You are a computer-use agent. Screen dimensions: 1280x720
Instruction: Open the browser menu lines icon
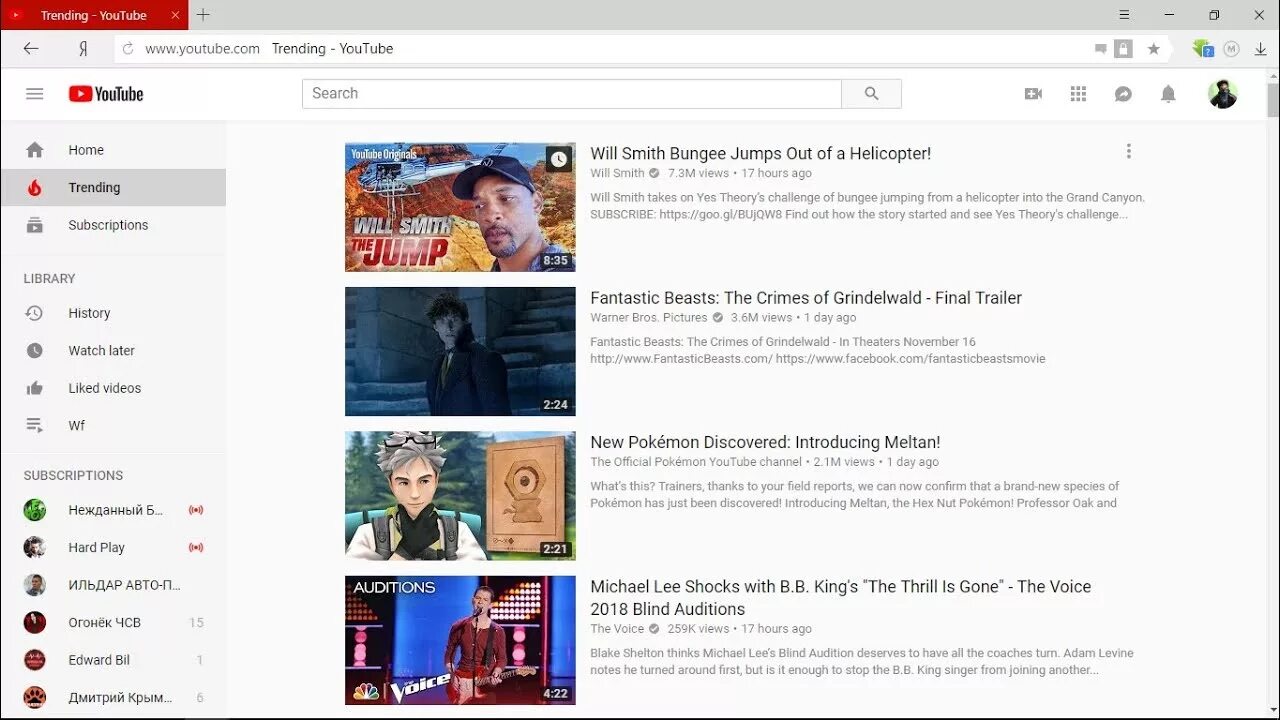pyautogui.click(x=1124, y=15)
